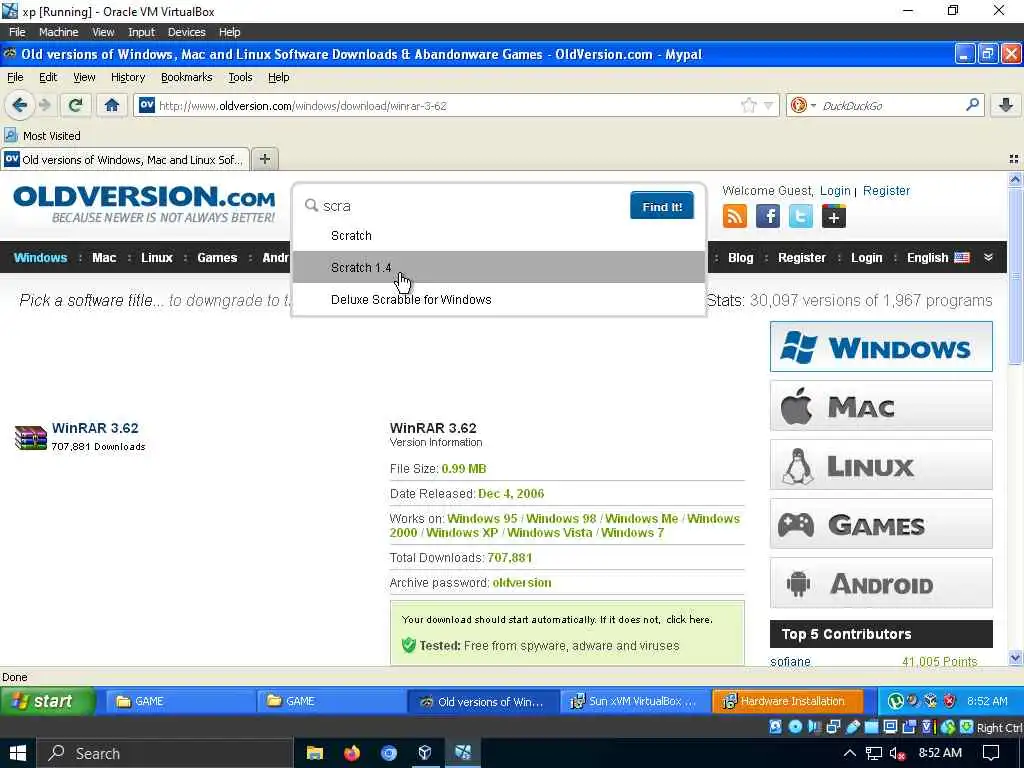Select the Old versions of Windows tab
The width and height of the screenshot is (1024, 768).
point(125,159)
